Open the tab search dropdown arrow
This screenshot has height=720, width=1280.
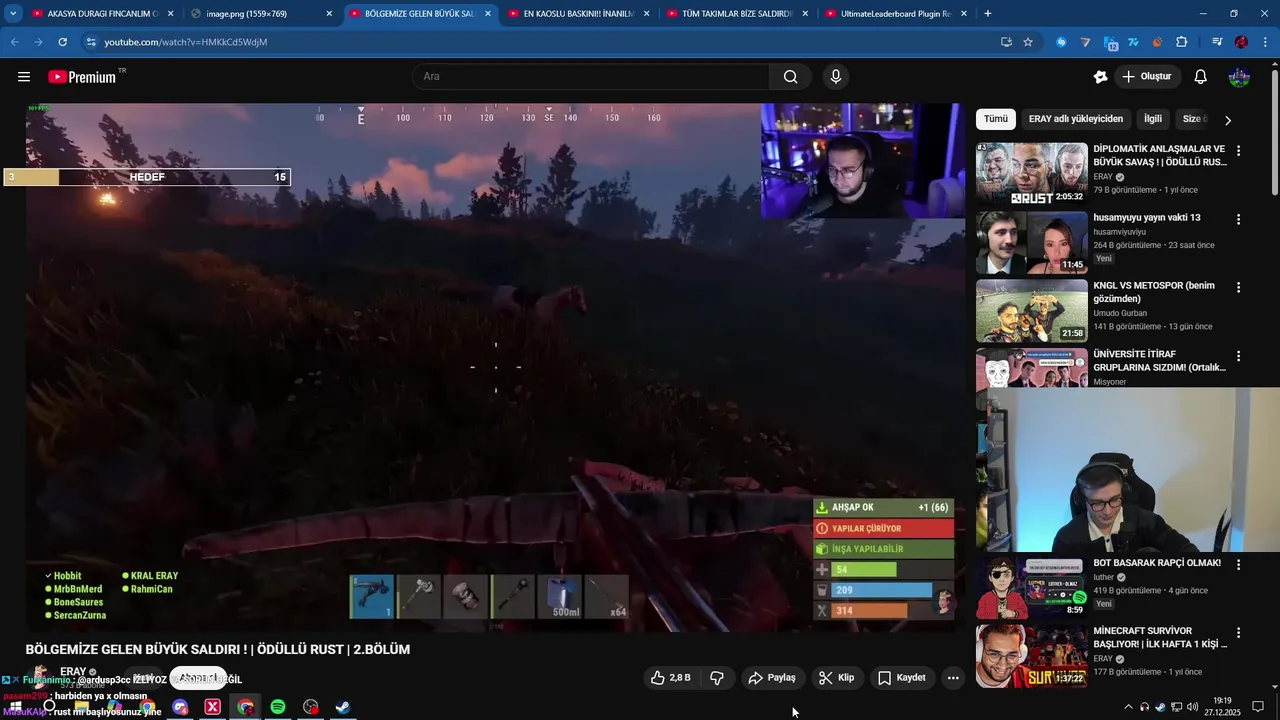pos(13,14)
